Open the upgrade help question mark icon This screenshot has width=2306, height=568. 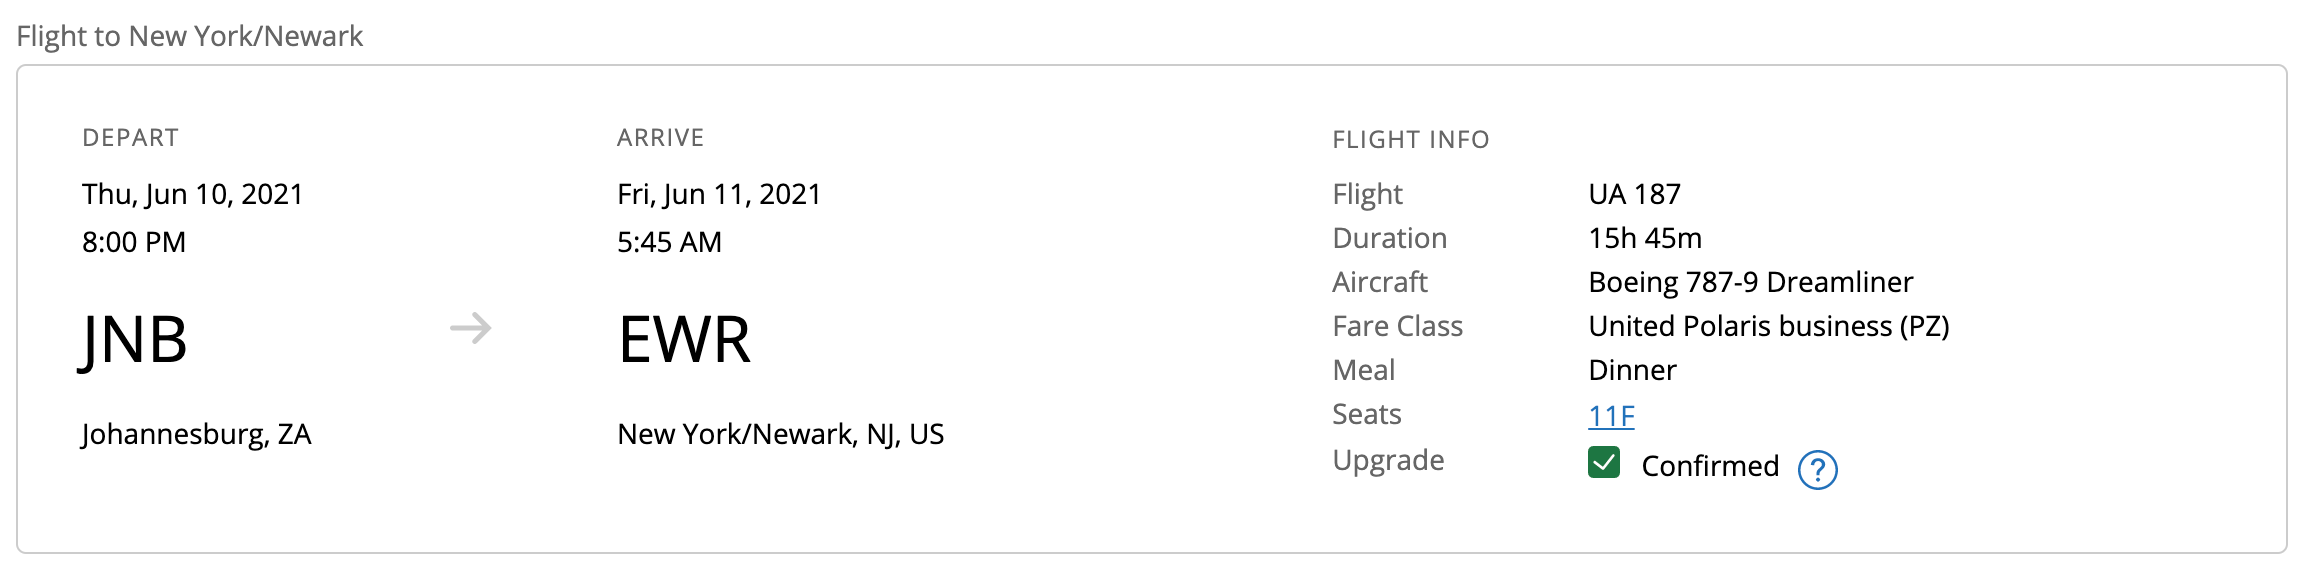coord(1816,469)
